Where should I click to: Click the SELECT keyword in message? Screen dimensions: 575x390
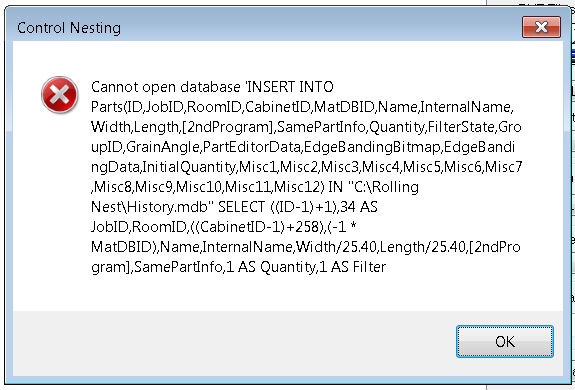(242, 207)
